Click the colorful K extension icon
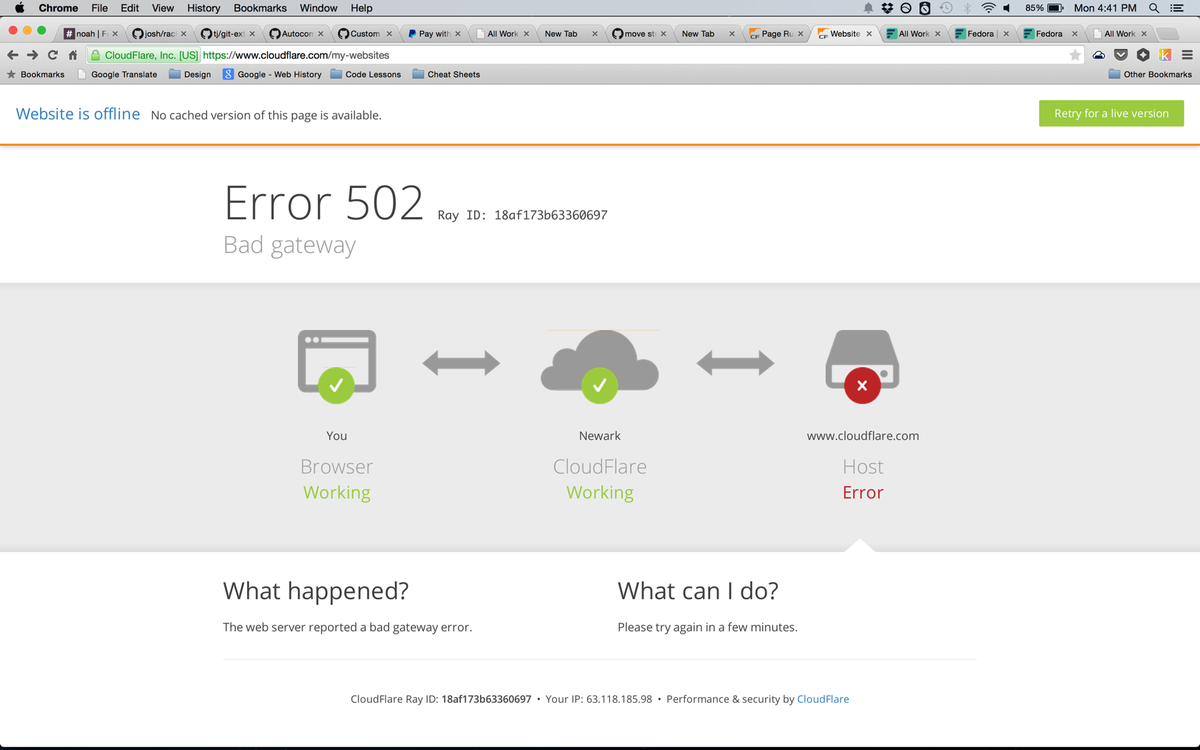The height and width of the screenshot is (750, 1200). (1165, 55)
